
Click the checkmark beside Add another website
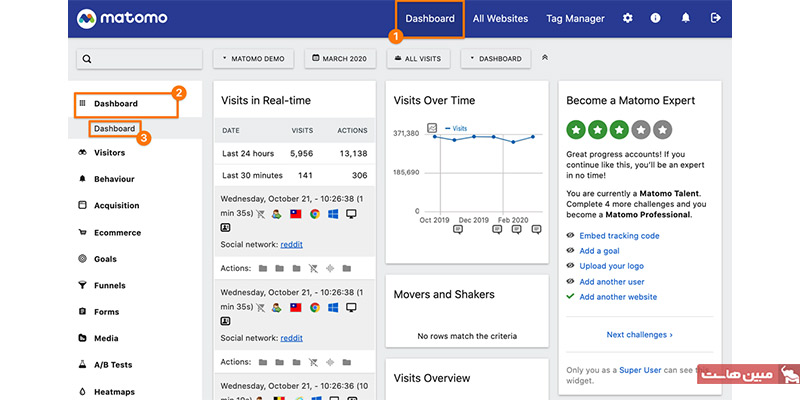pos(570,297)
